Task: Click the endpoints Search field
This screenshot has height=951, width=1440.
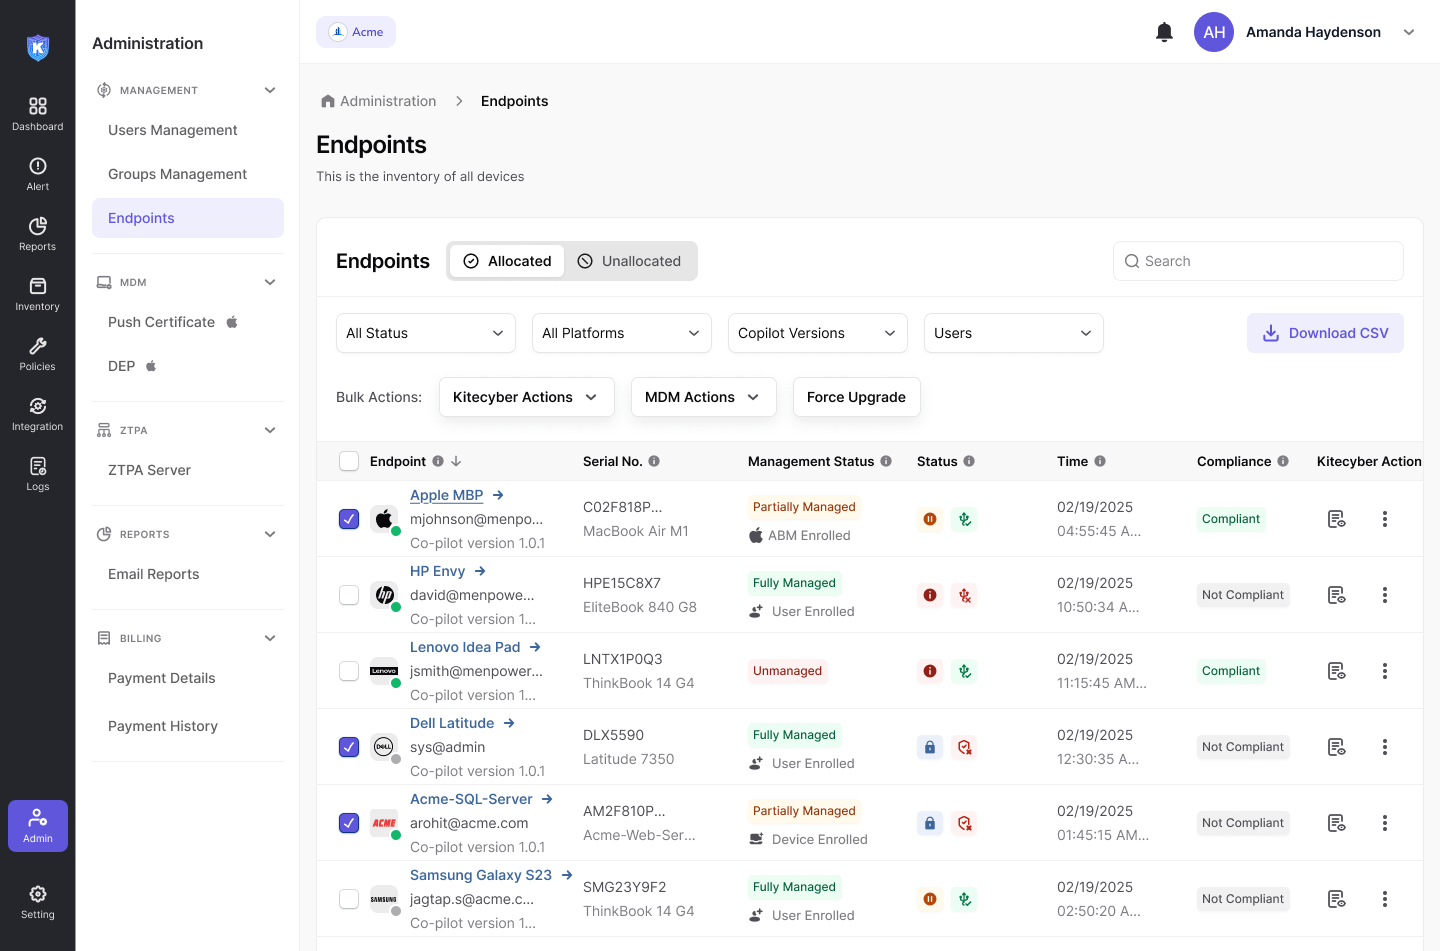Action: coord(1258,261)
